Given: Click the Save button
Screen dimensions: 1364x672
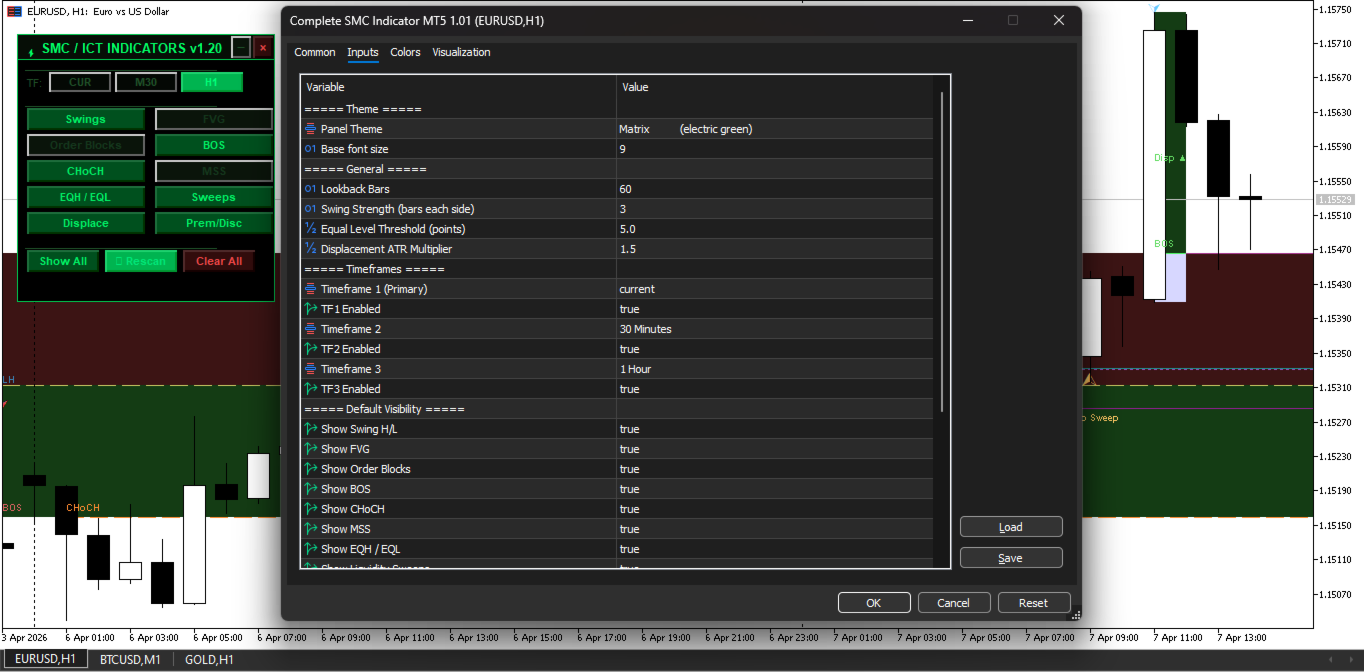Looking at the screenshot, I should tap(1011, 558).
